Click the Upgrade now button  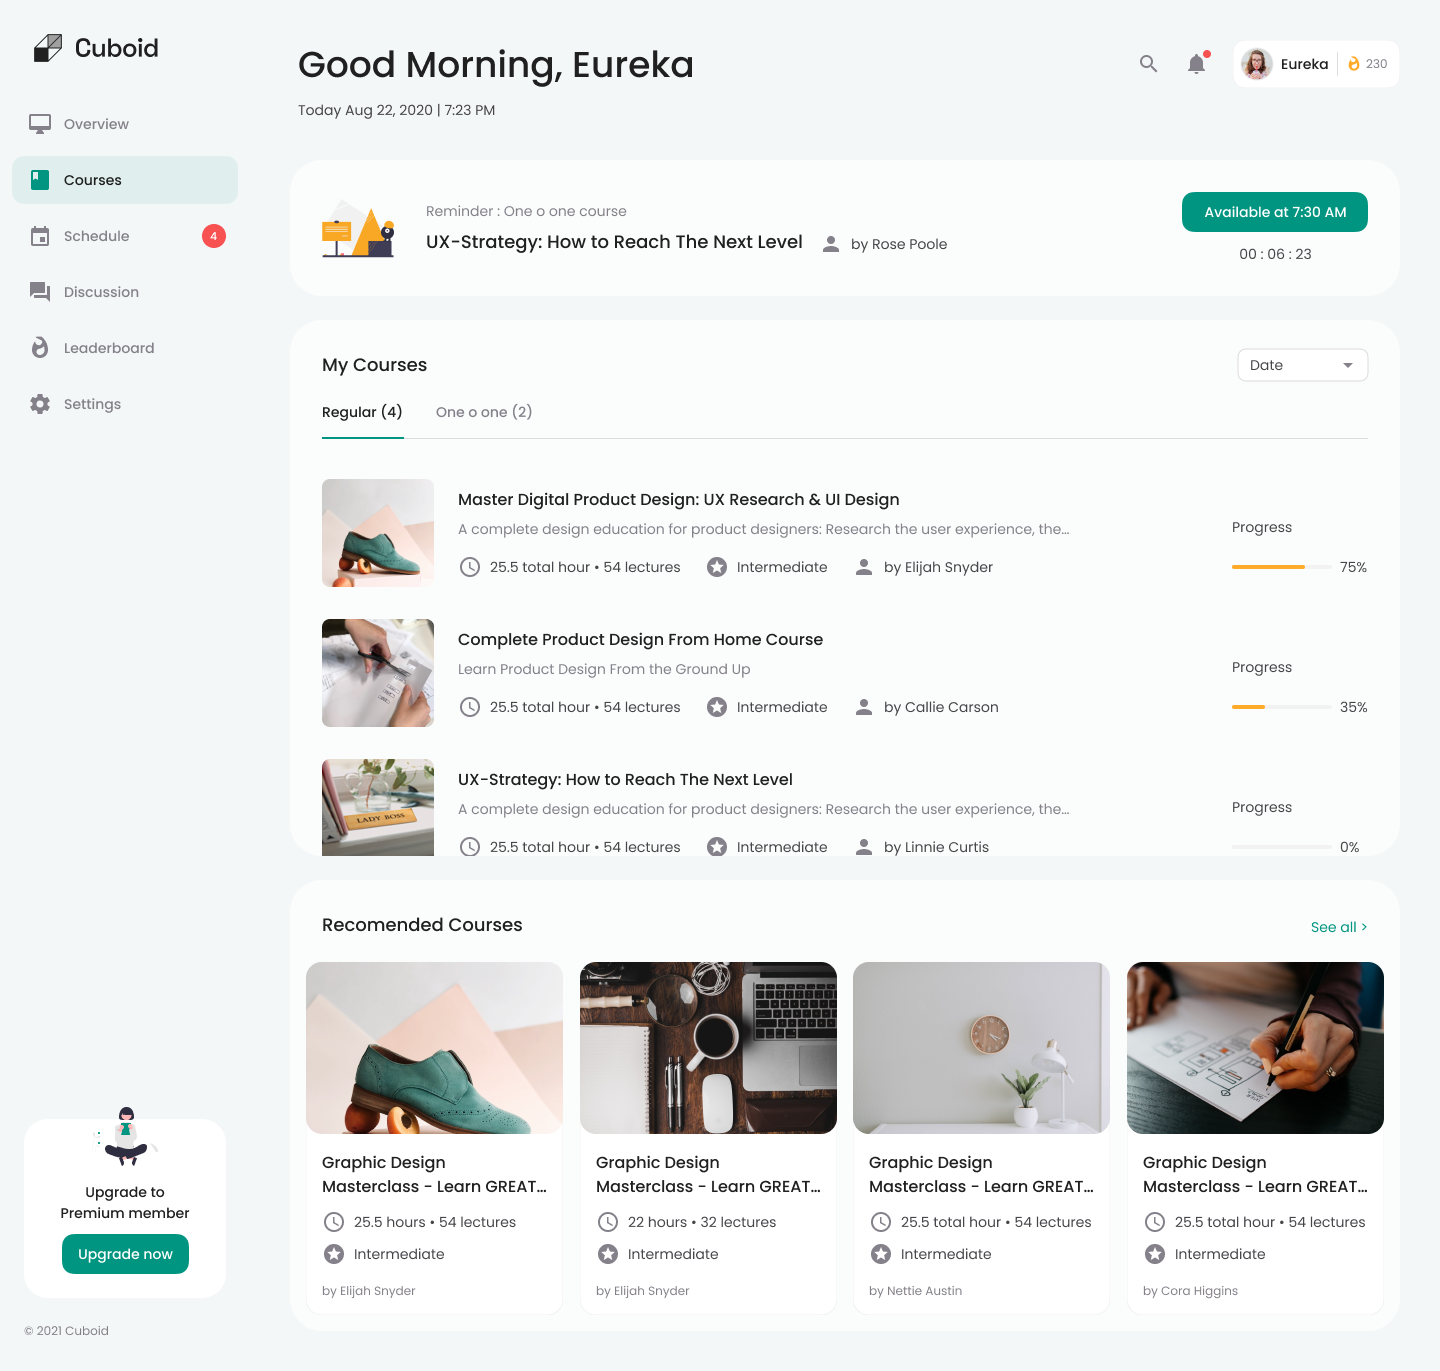tap(125, 1254)
